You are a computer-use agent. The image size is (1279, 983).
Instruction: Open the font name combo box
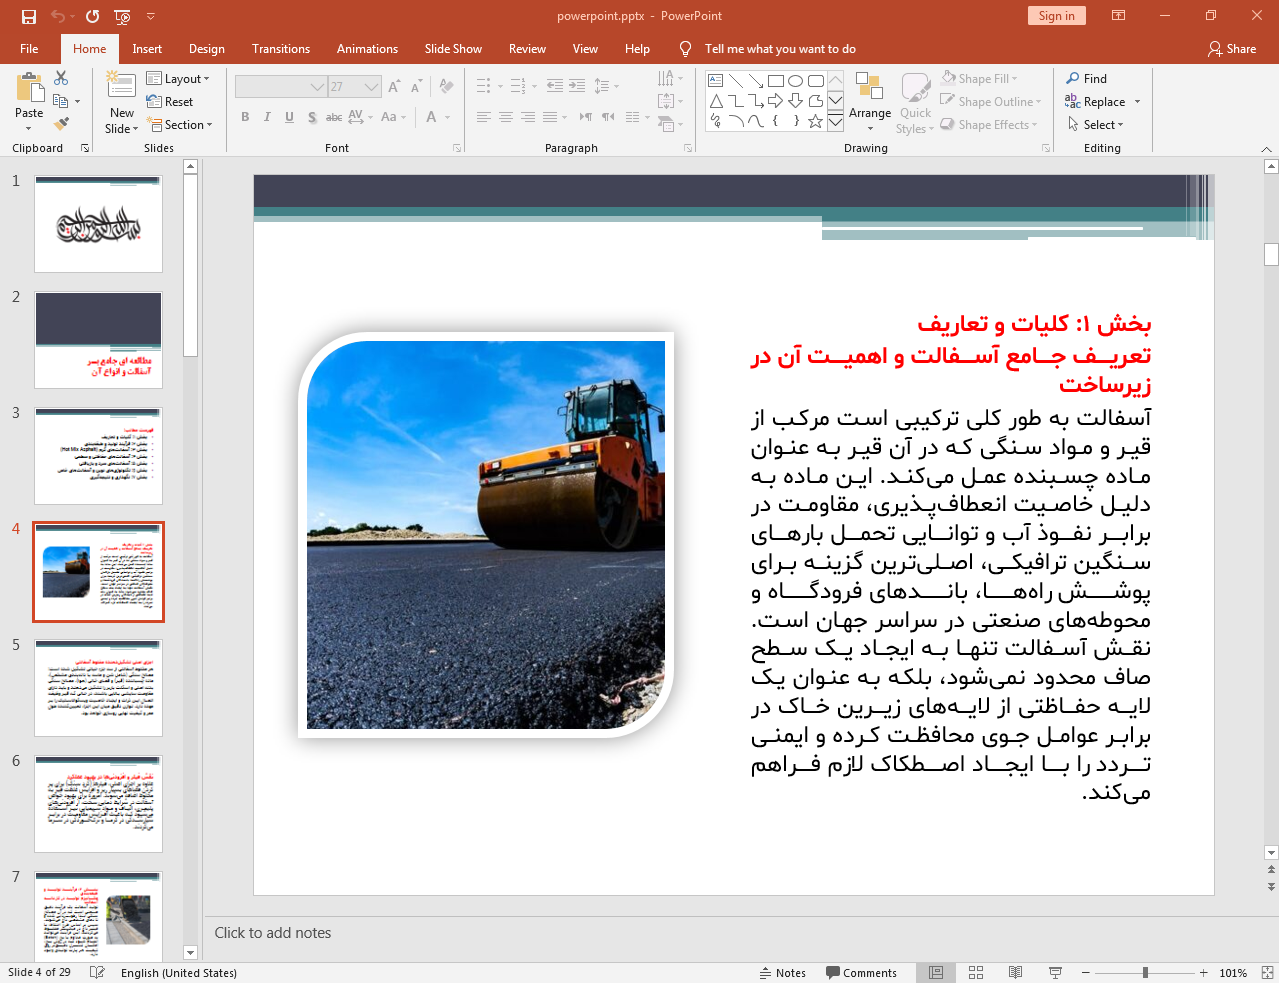point(281,87)
